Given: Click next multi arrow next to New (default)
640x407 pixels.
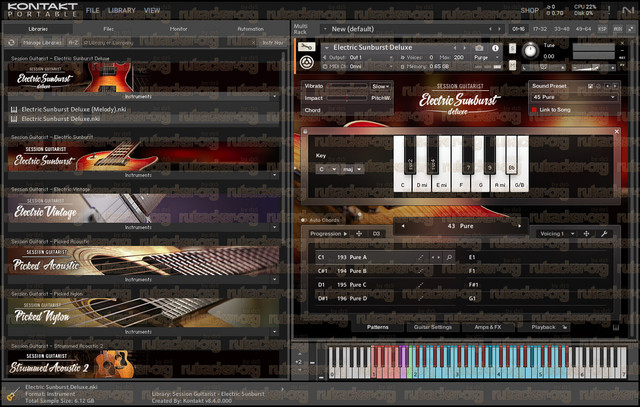Looking at the screenshot, I should click(x=499, y=29).
